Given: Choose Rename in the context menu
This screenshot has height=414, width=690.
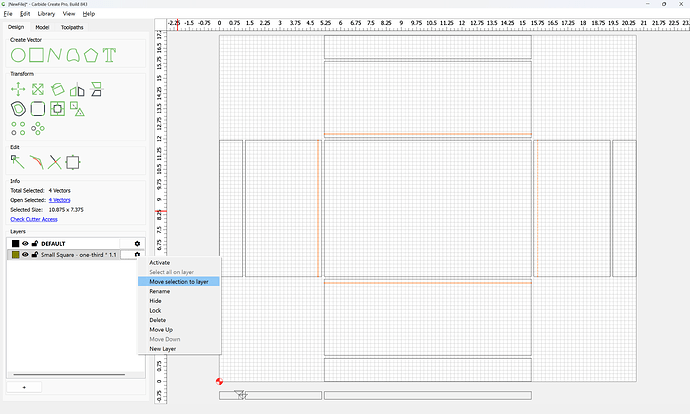Looking at the screenshot, I should (179, 291).
